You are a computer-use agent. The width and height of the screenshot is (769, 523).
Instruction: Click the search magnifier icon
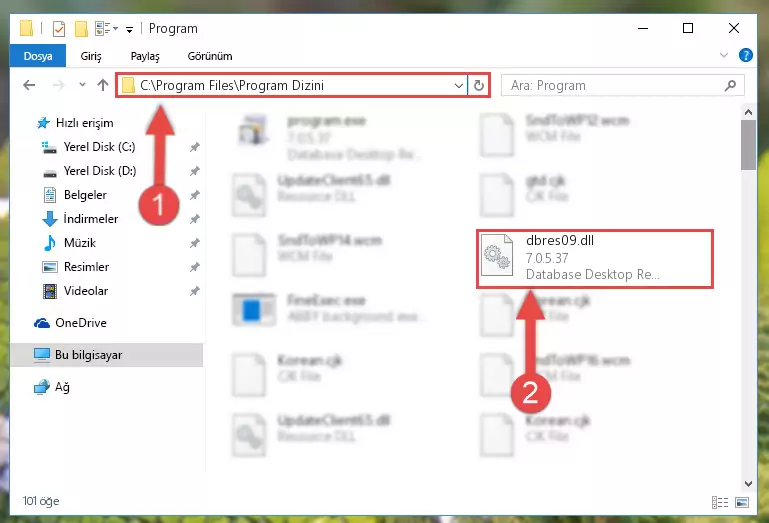(x=730, y=85)
